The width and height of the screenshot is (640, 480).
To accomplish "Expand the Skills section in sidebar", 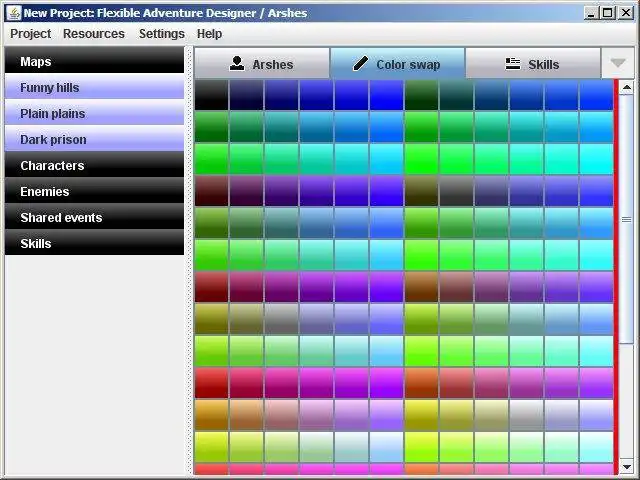I will coord(94,244).
